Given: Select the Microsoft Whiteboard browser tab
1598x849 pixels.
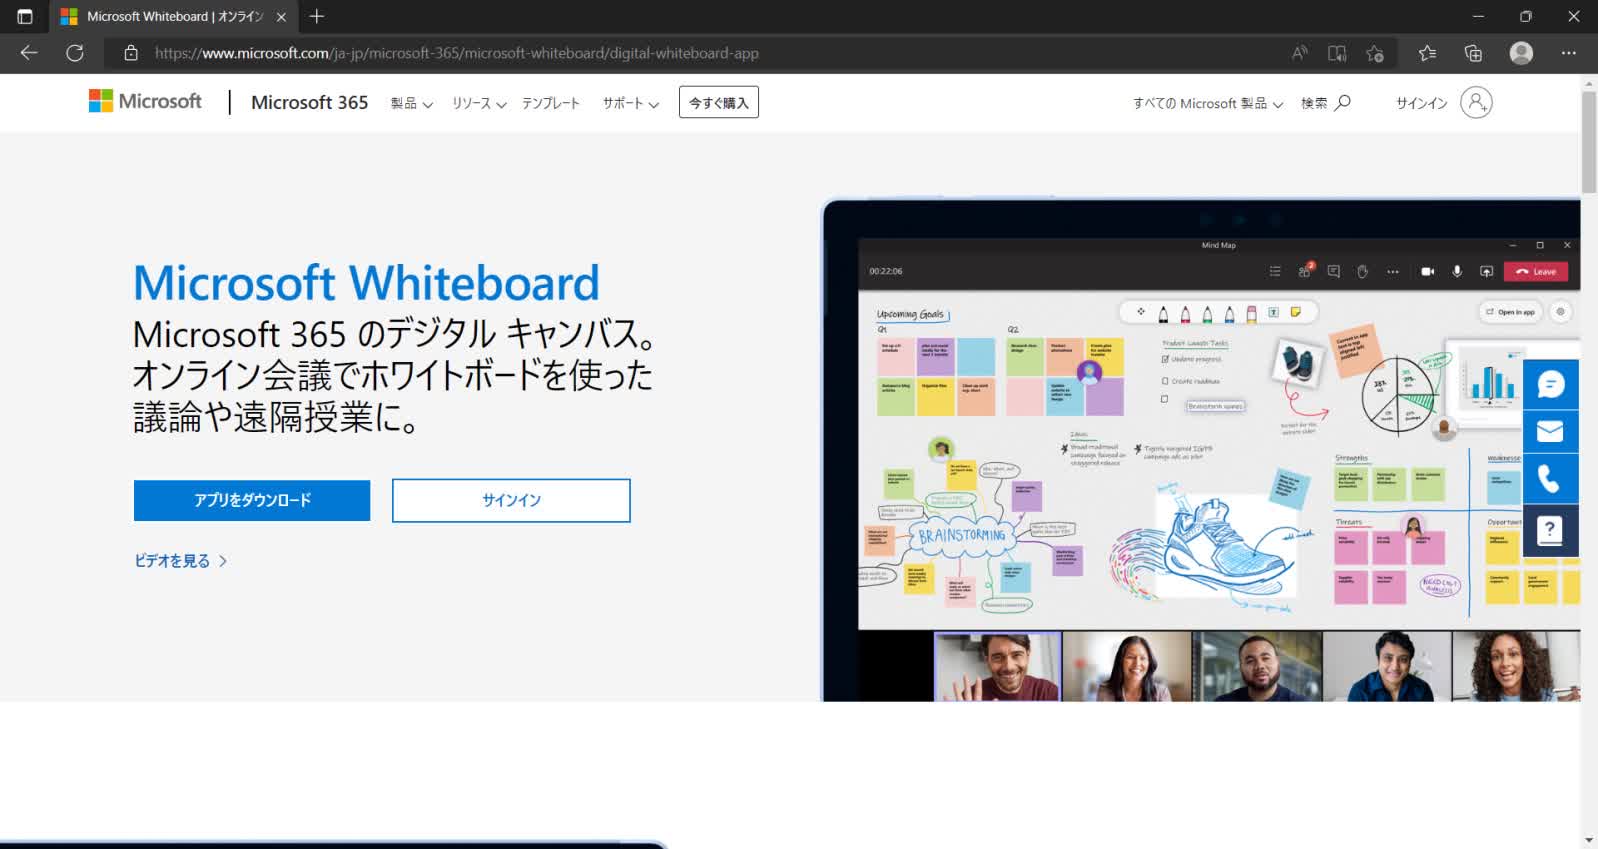Looking at the screenshot, I should point(173,17).
